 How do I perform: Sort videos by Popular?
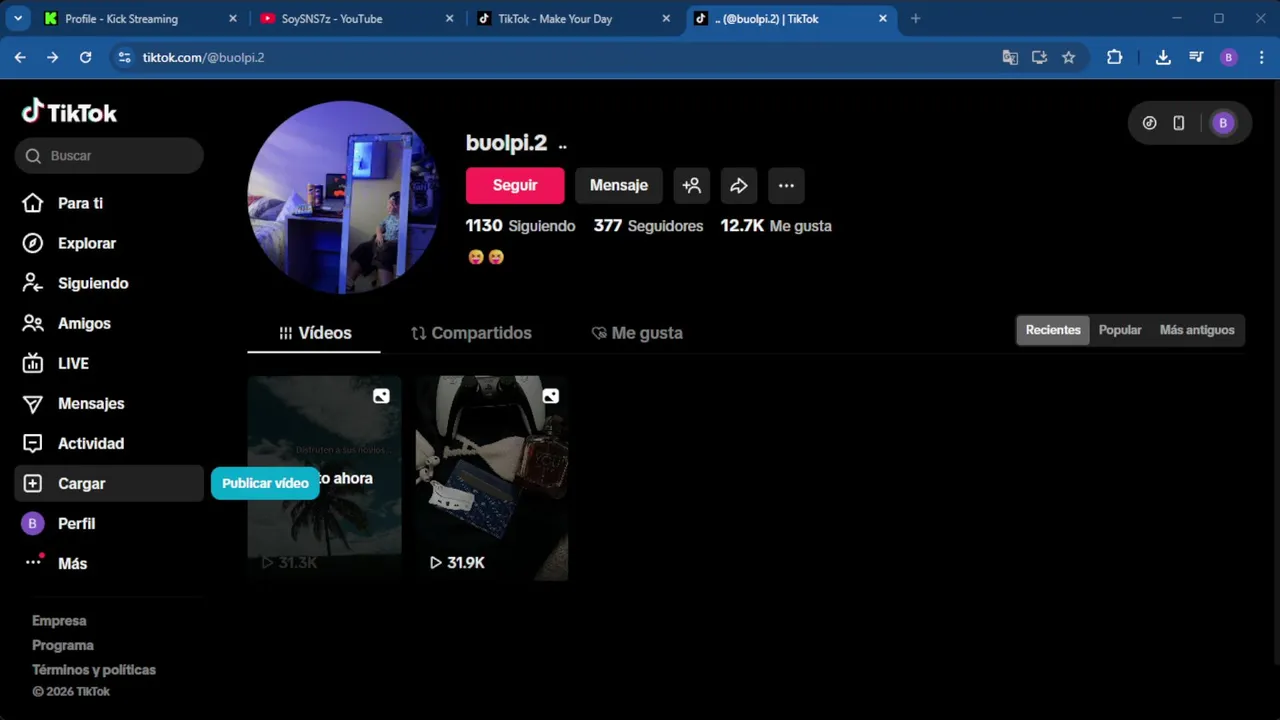[x=1120, y=330]
